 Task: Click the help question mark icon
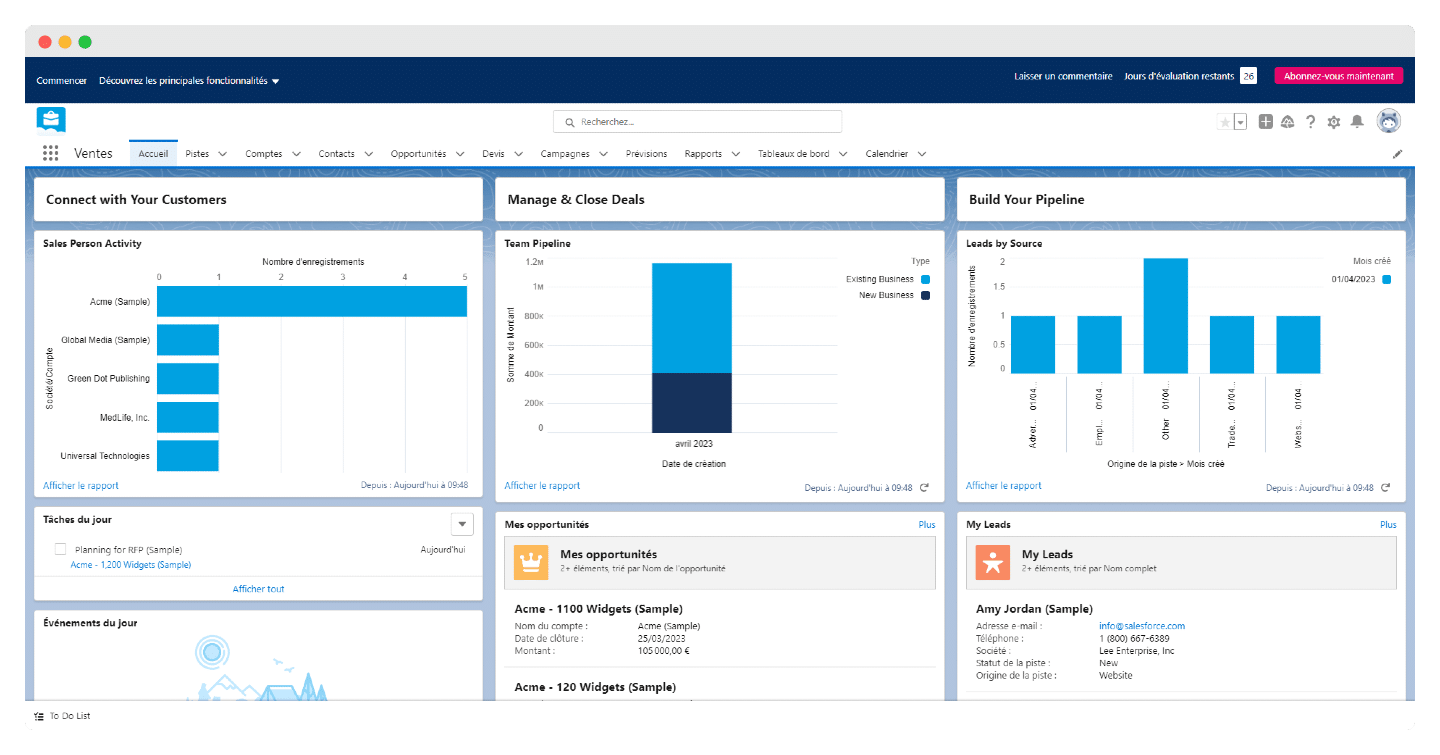pyautogui.click(x=1310, y=122)
